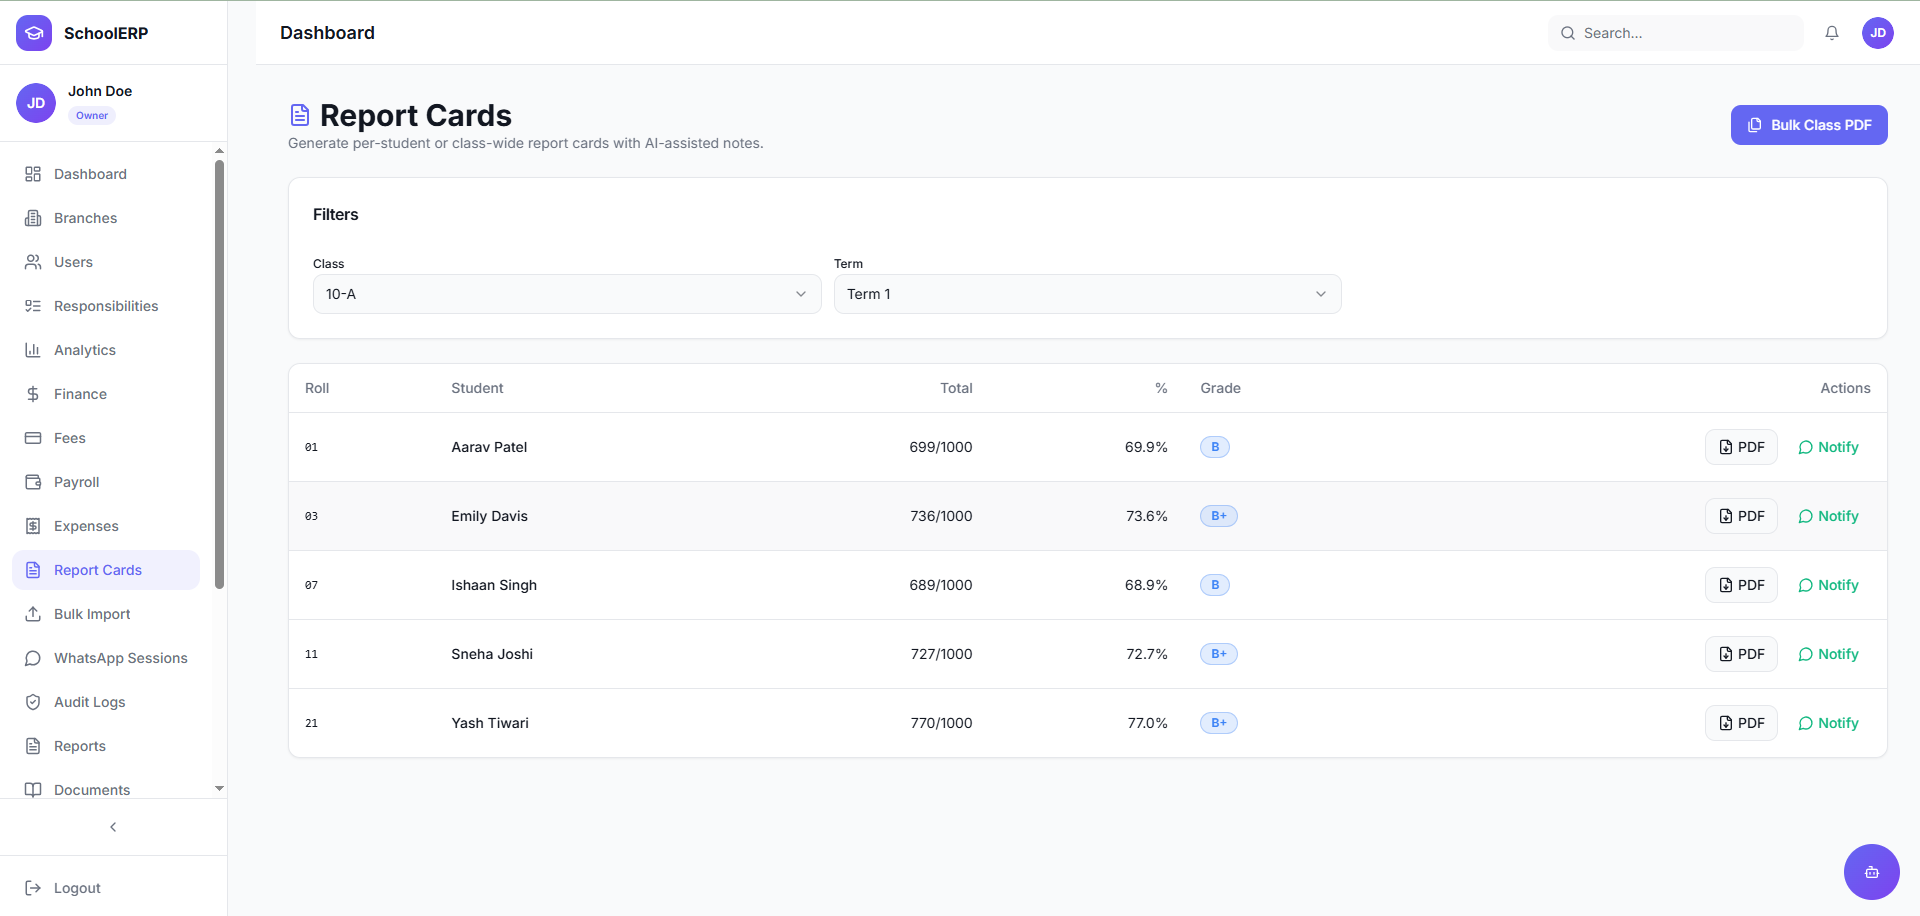Download PDF for Aarav Patel
This screenshot has width=1920, height=916.
pyautogui.click(x=1741, y=447)
